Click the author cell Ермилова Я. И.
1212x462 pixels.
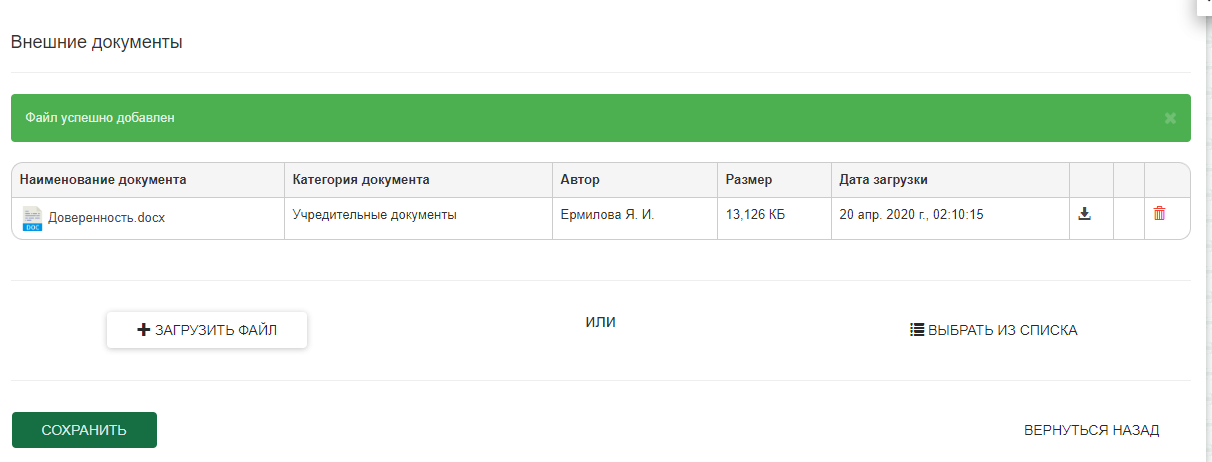(x=607, y=214)
